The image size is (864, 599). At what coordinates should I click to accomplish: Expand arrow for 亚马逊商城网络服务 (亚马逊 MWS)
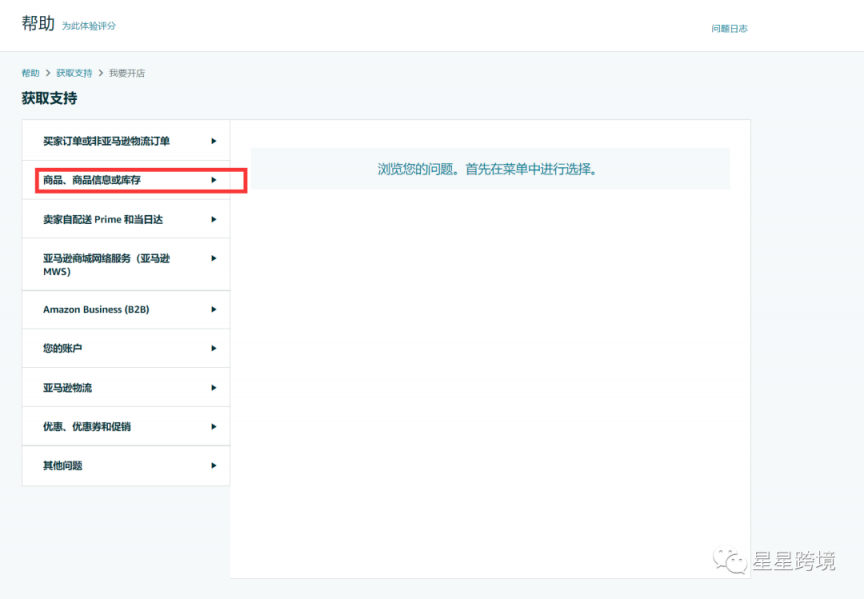click(214, 258)
